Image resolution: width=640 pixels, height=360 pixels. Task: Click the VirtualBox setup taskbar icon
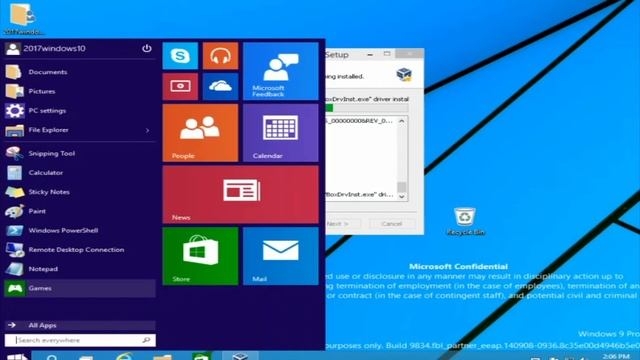(x=240, y=356)
